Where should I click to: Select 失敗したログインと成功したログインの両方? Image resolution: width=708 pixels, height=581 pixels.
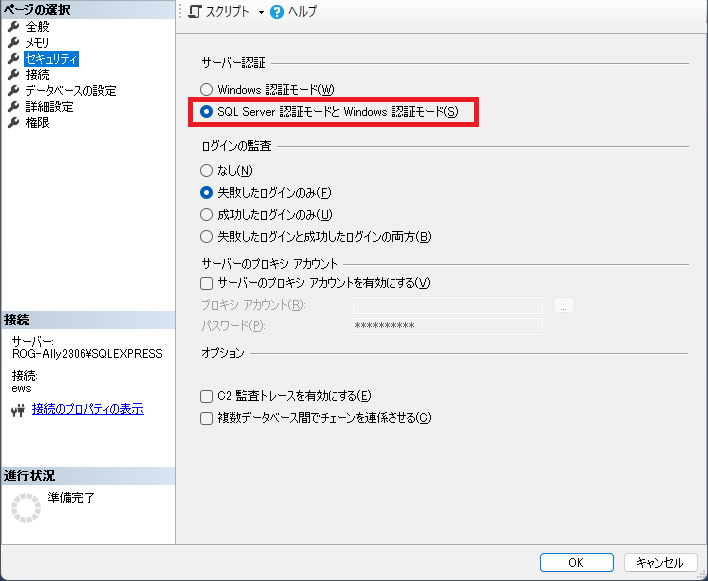pyautogui.click(x=206, y=237)
